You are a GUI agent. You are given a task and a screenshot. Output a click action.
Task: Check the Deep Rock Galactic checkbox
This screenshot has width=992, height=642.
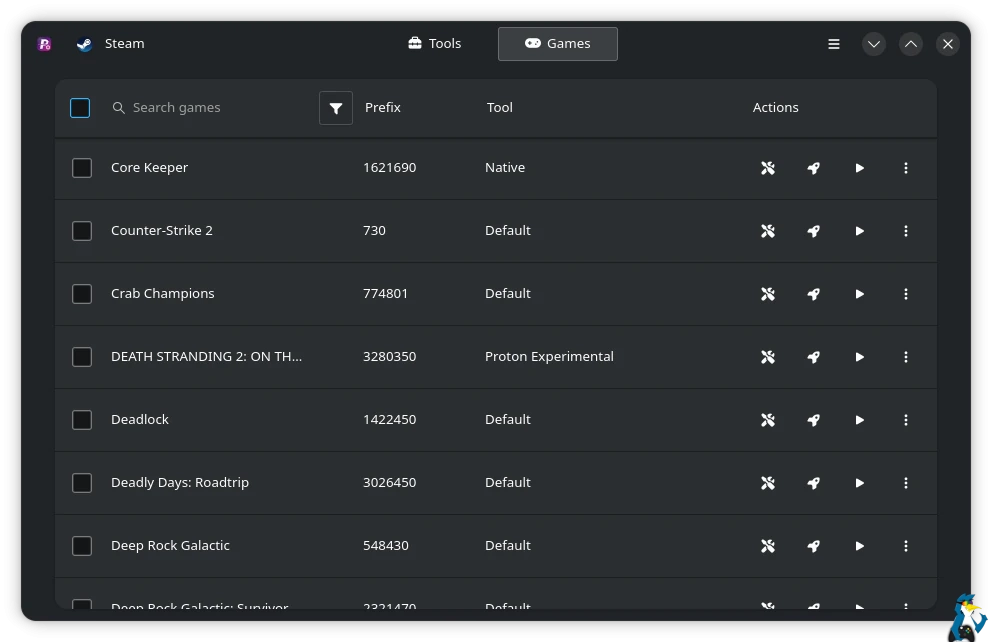coord(82,545)
